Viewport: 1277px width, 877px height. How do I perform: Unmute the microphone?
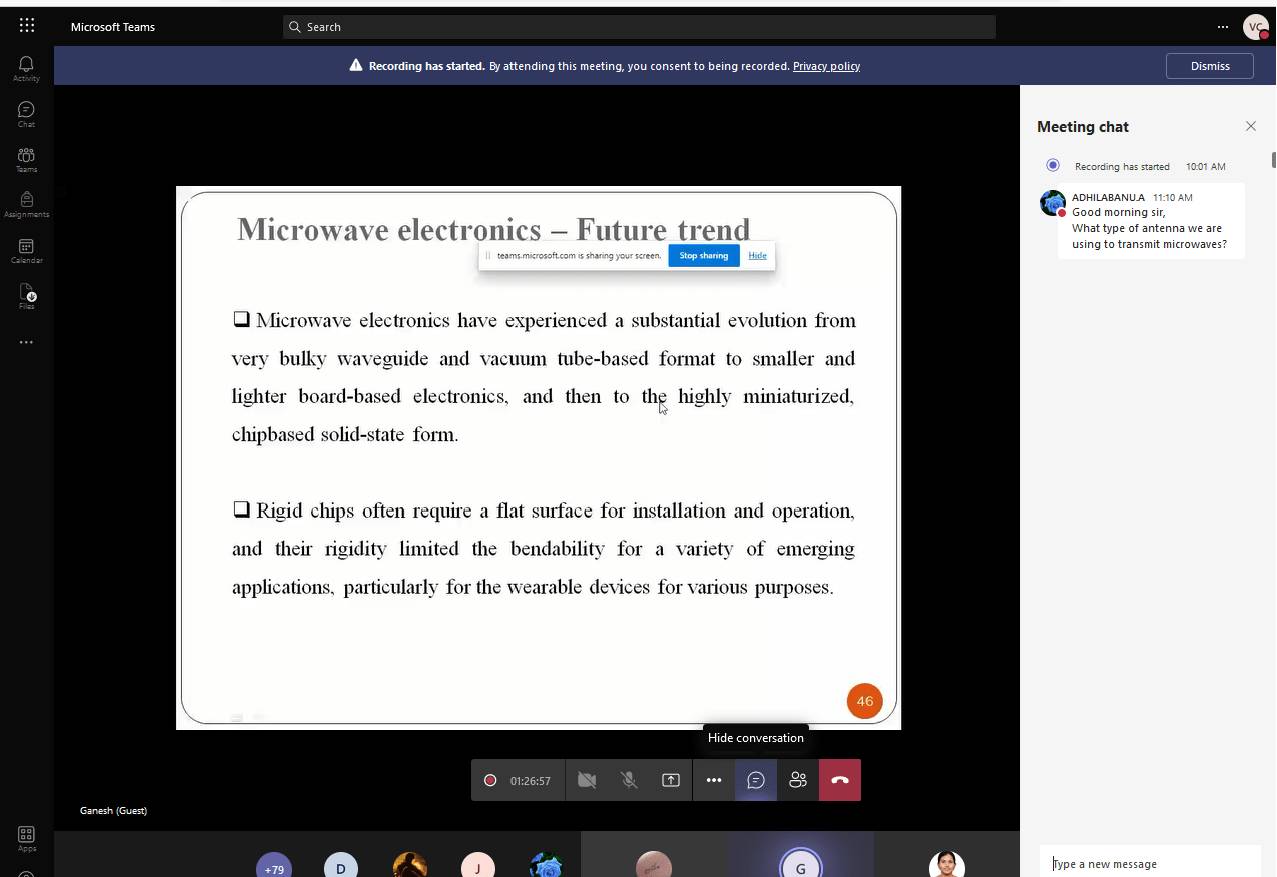click(629, 780)
